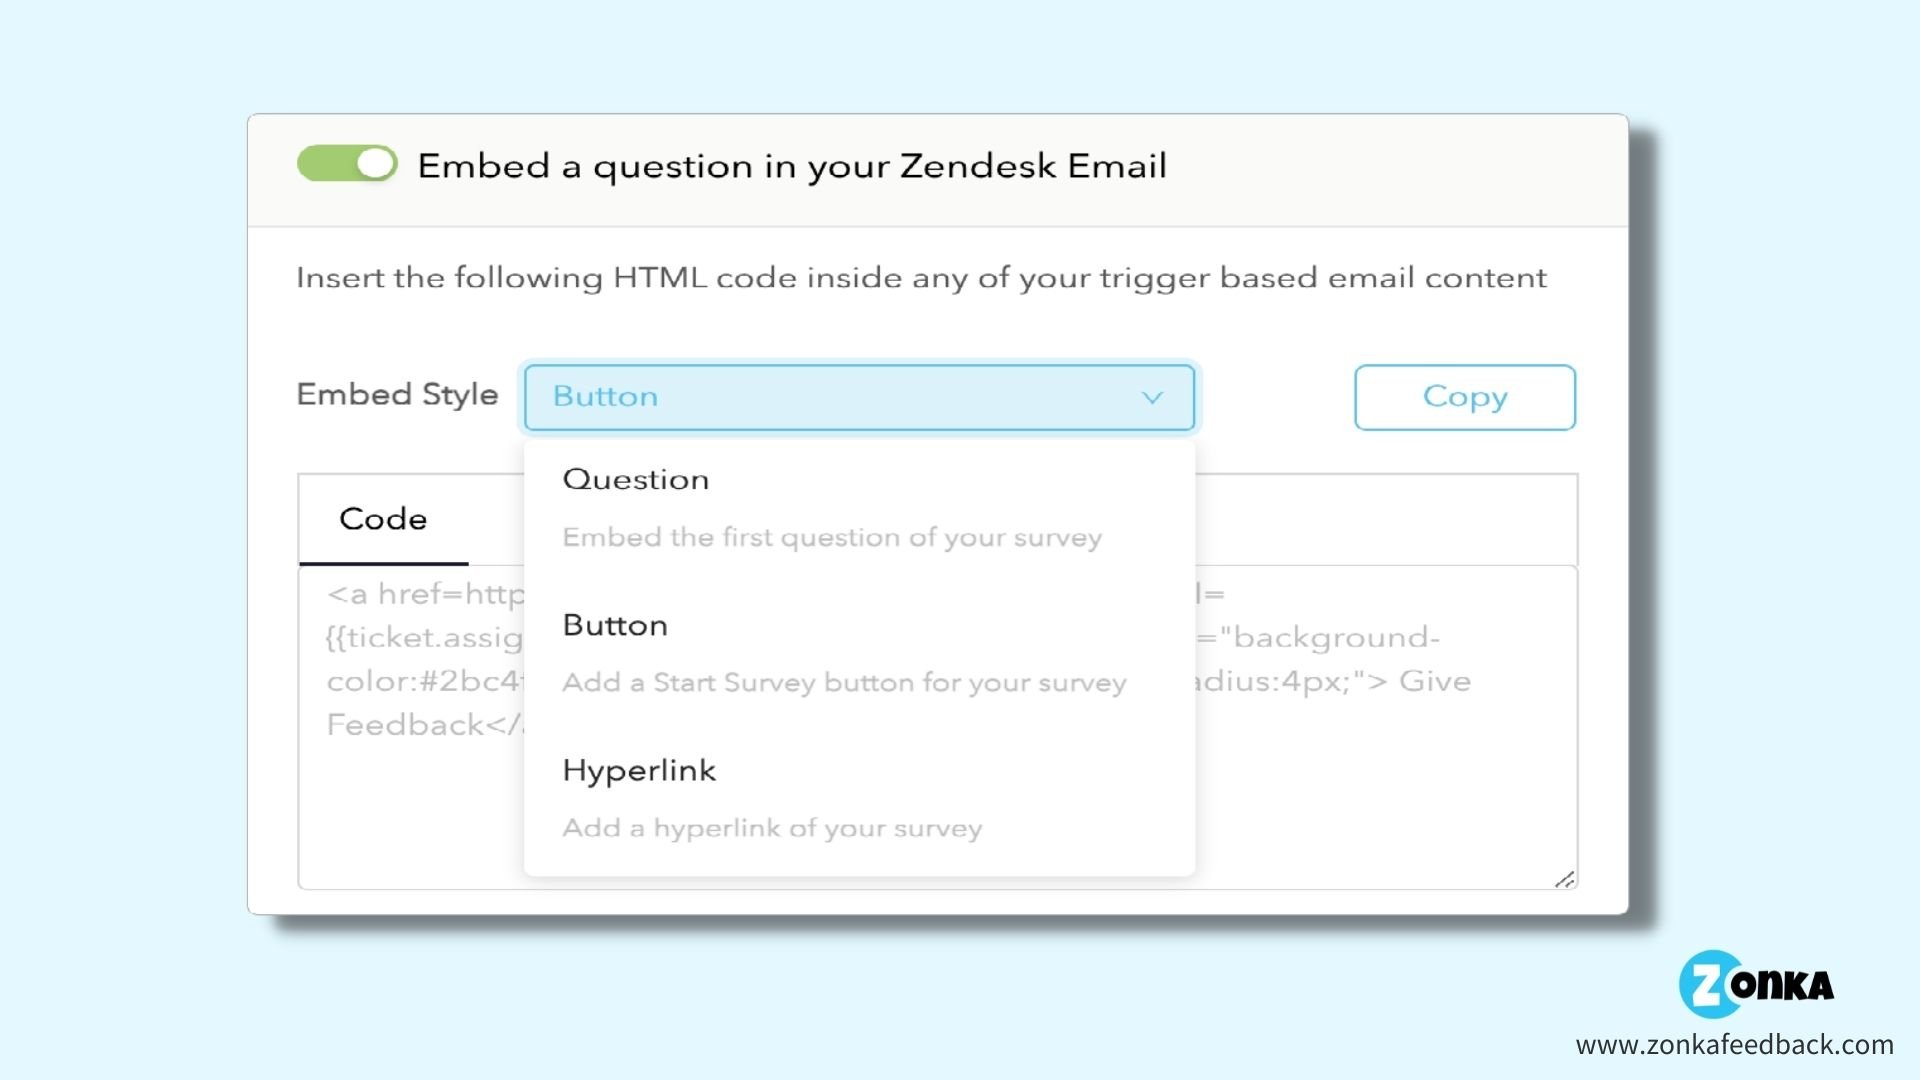This screenshot has width=1920, height=1080.
Task: Open the www.zonkafeedback.com link
Action: [1734, 1045]
